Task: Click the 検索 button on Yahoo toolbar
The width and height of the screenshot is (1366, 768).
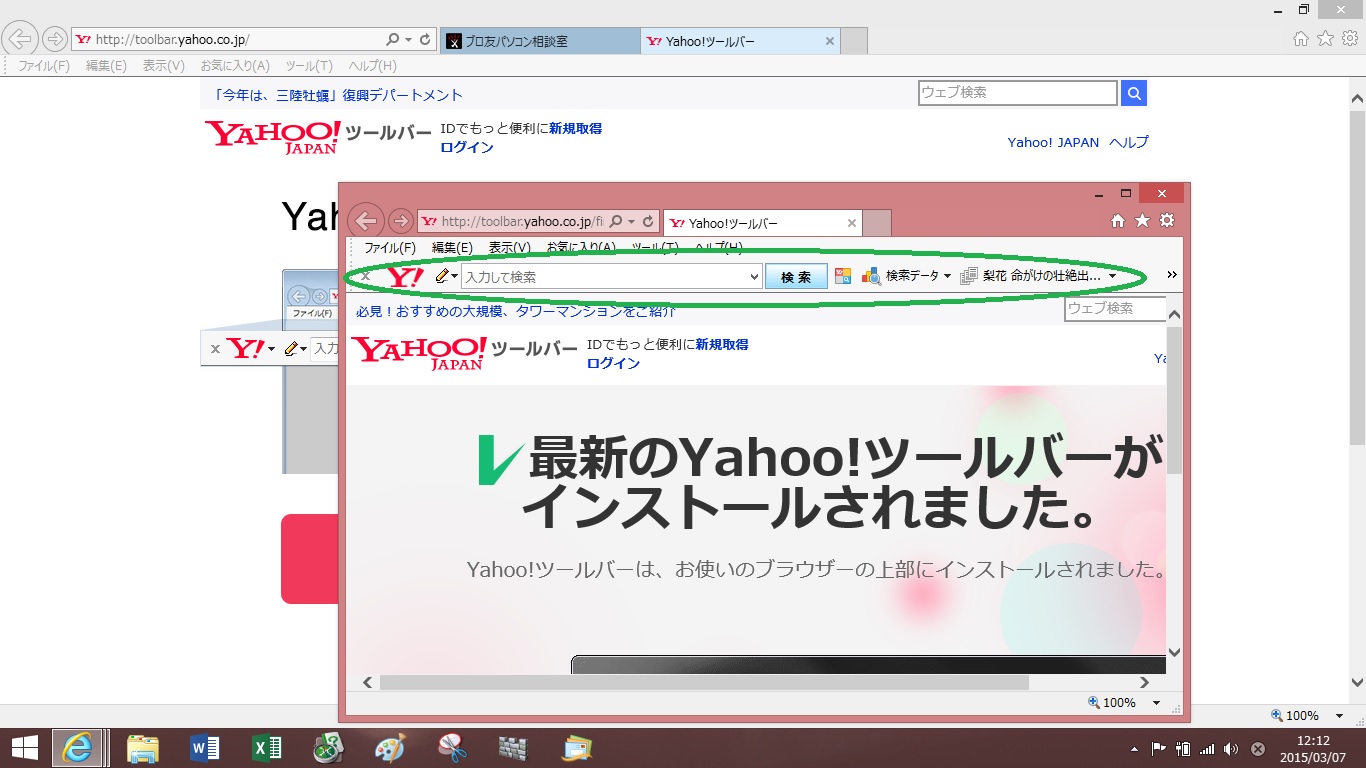Action: pyautogui.click(x=796, y=277)
